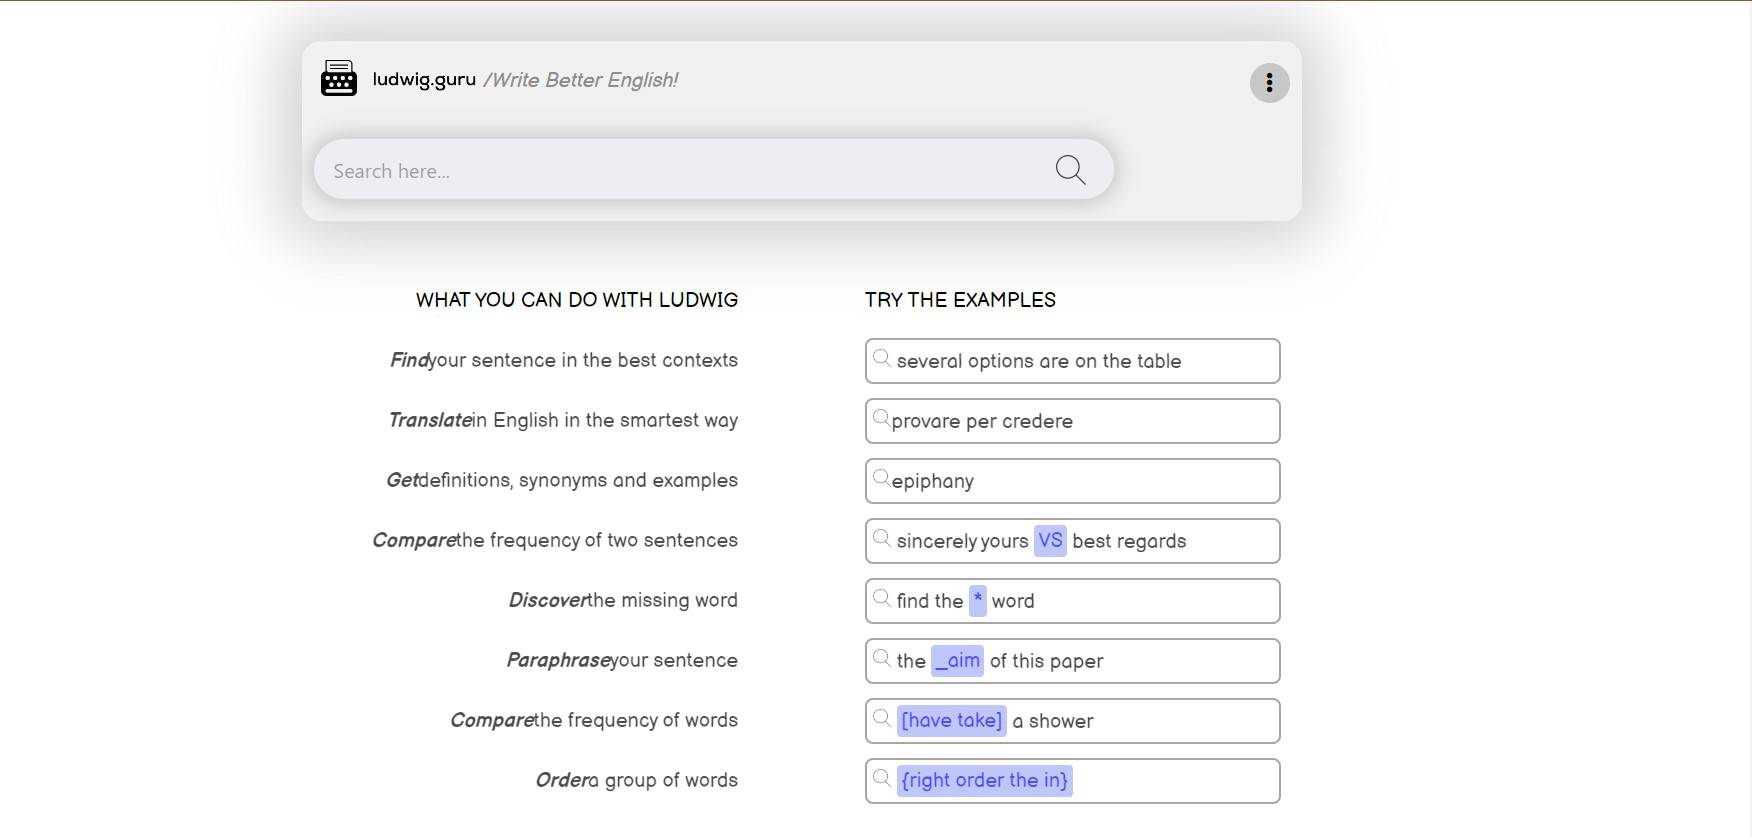Screen dimensions: 1752x837
Task: Click 'Find your sentence in the best contexts'
Action: [564, 360]
